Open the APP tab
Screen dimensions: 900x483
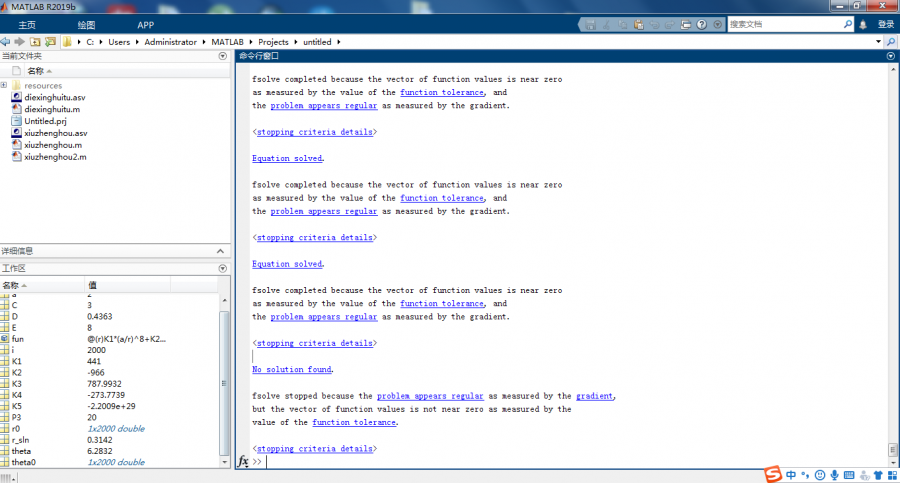146,24
